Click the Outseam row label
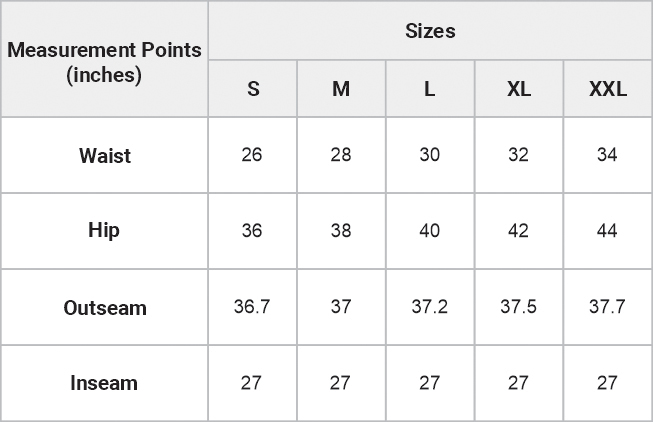653x422 pixels. pos(104,308)
